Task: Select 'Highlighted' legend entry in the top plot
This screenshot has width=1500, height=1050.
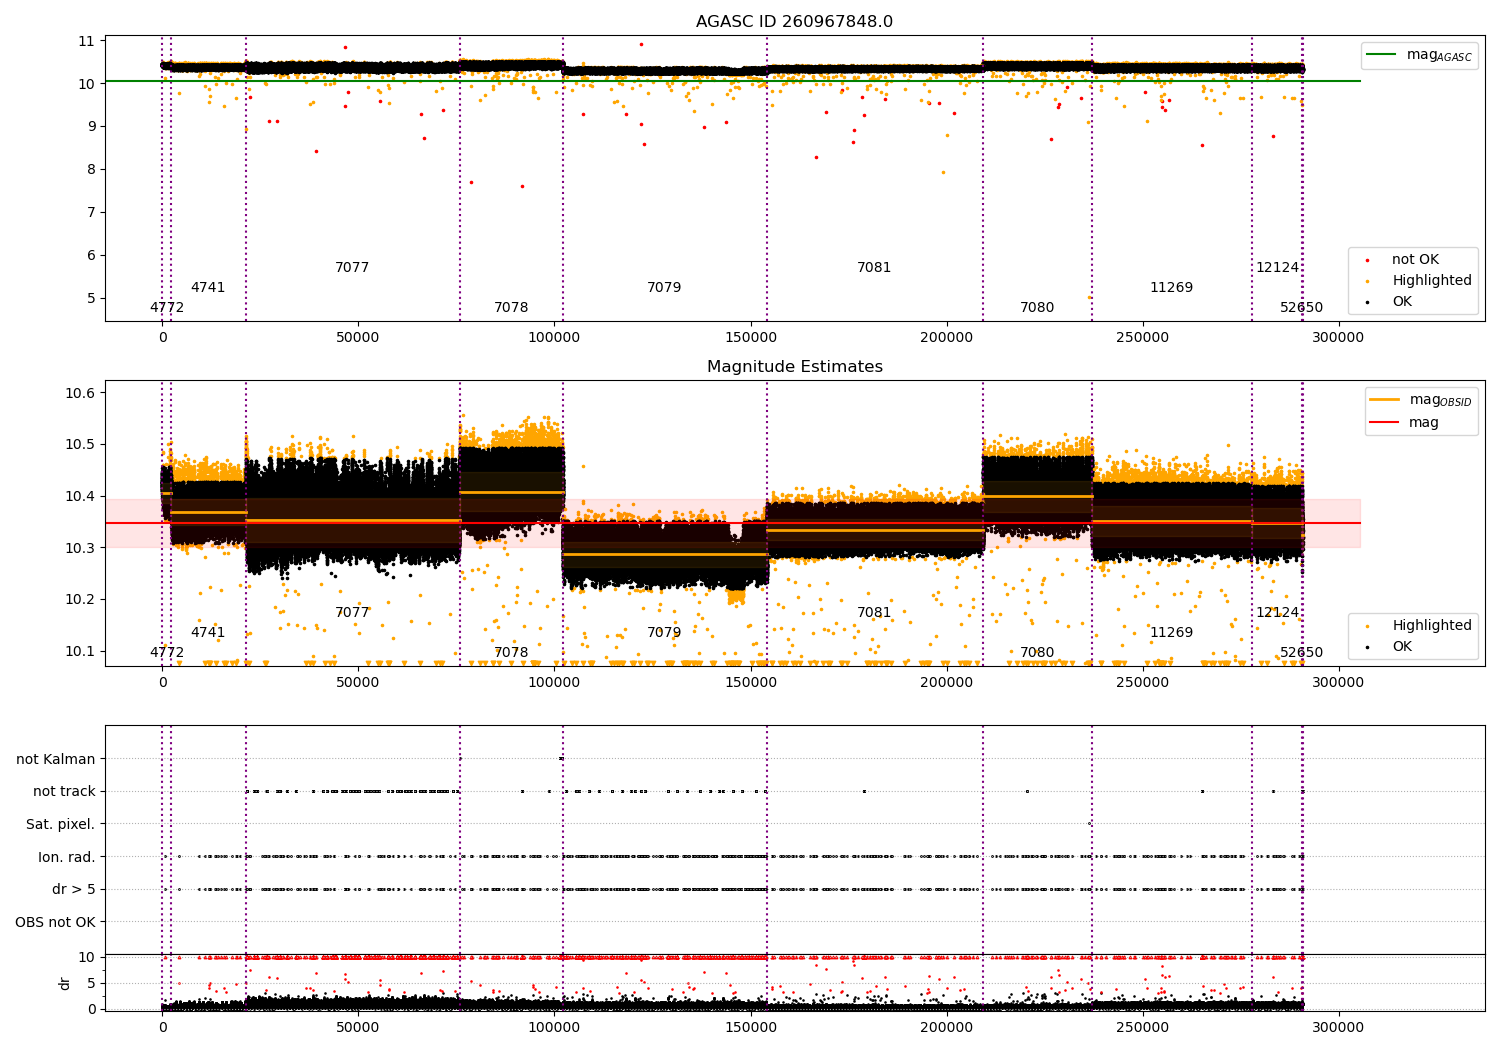Action: pyautogui.click(x=1431, y=281)
